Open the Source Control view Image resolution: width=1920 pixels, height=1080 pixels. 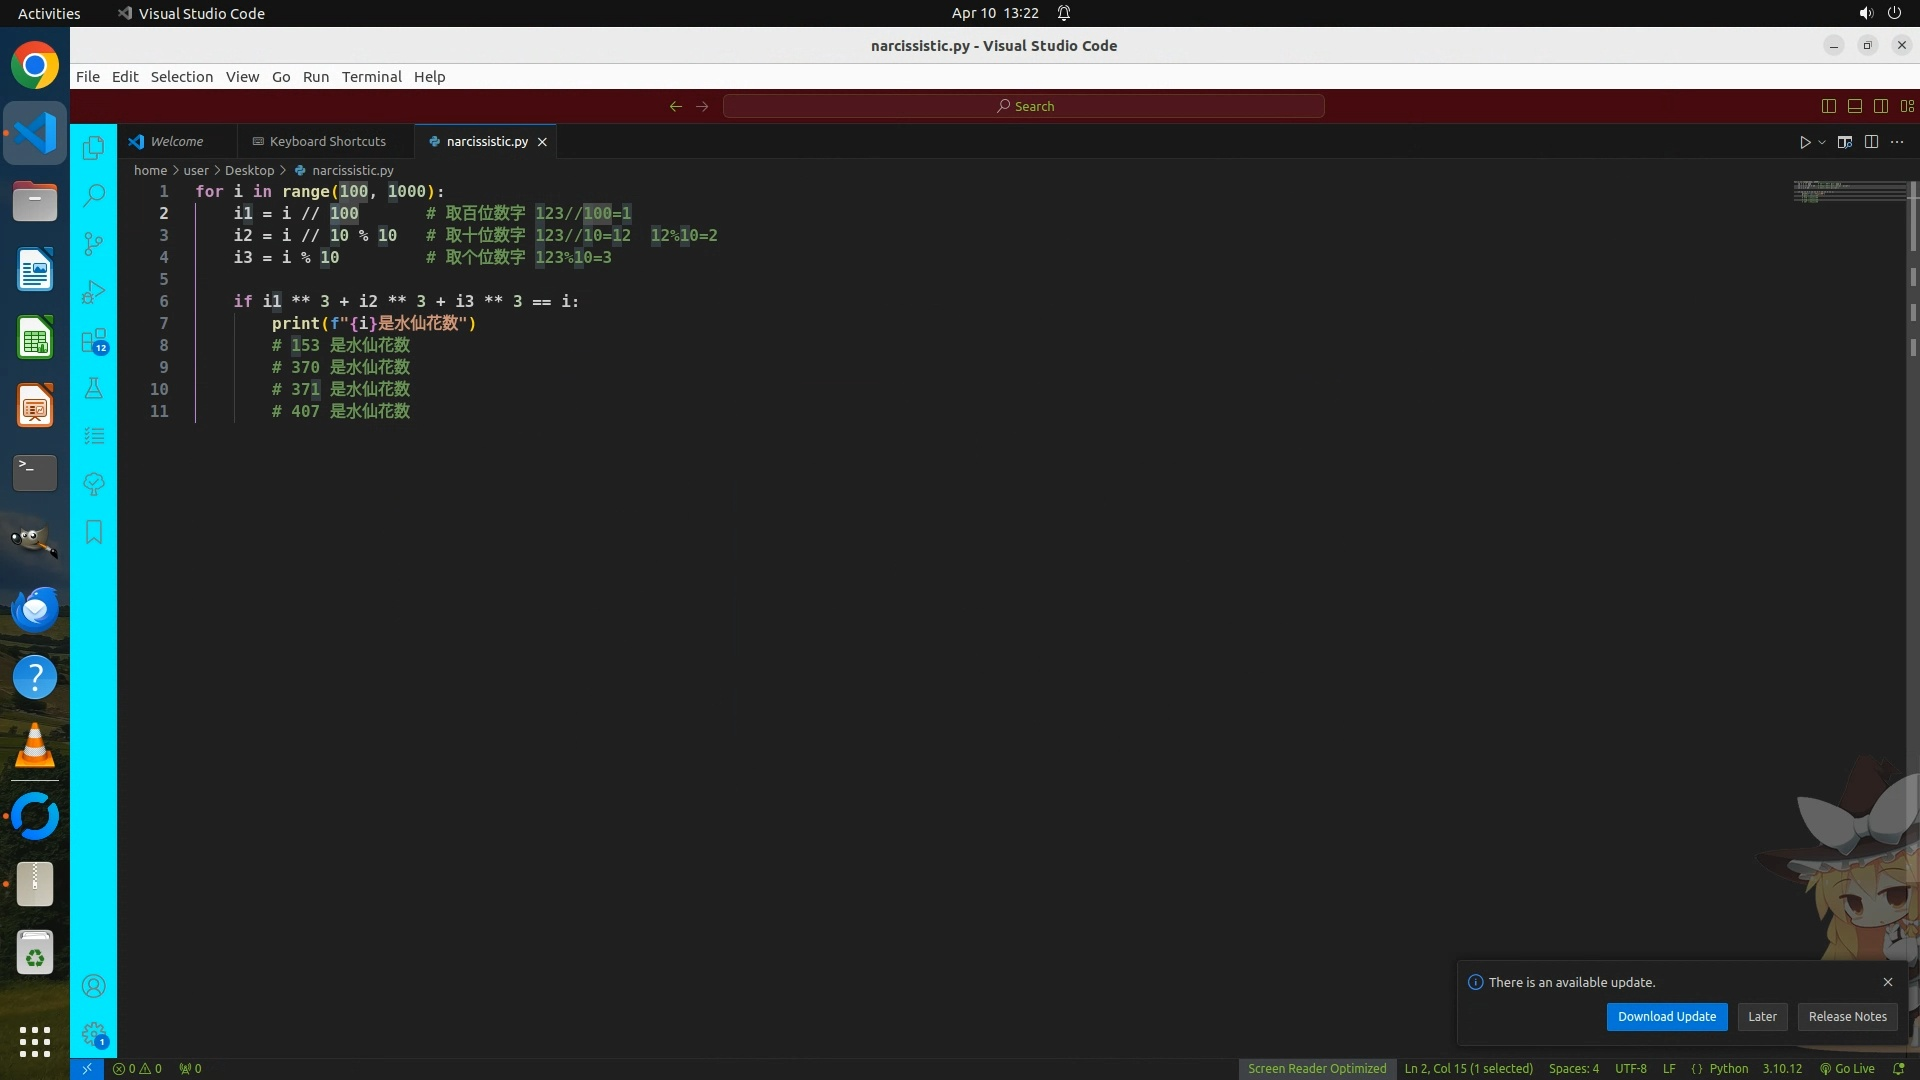pos(93,243)
